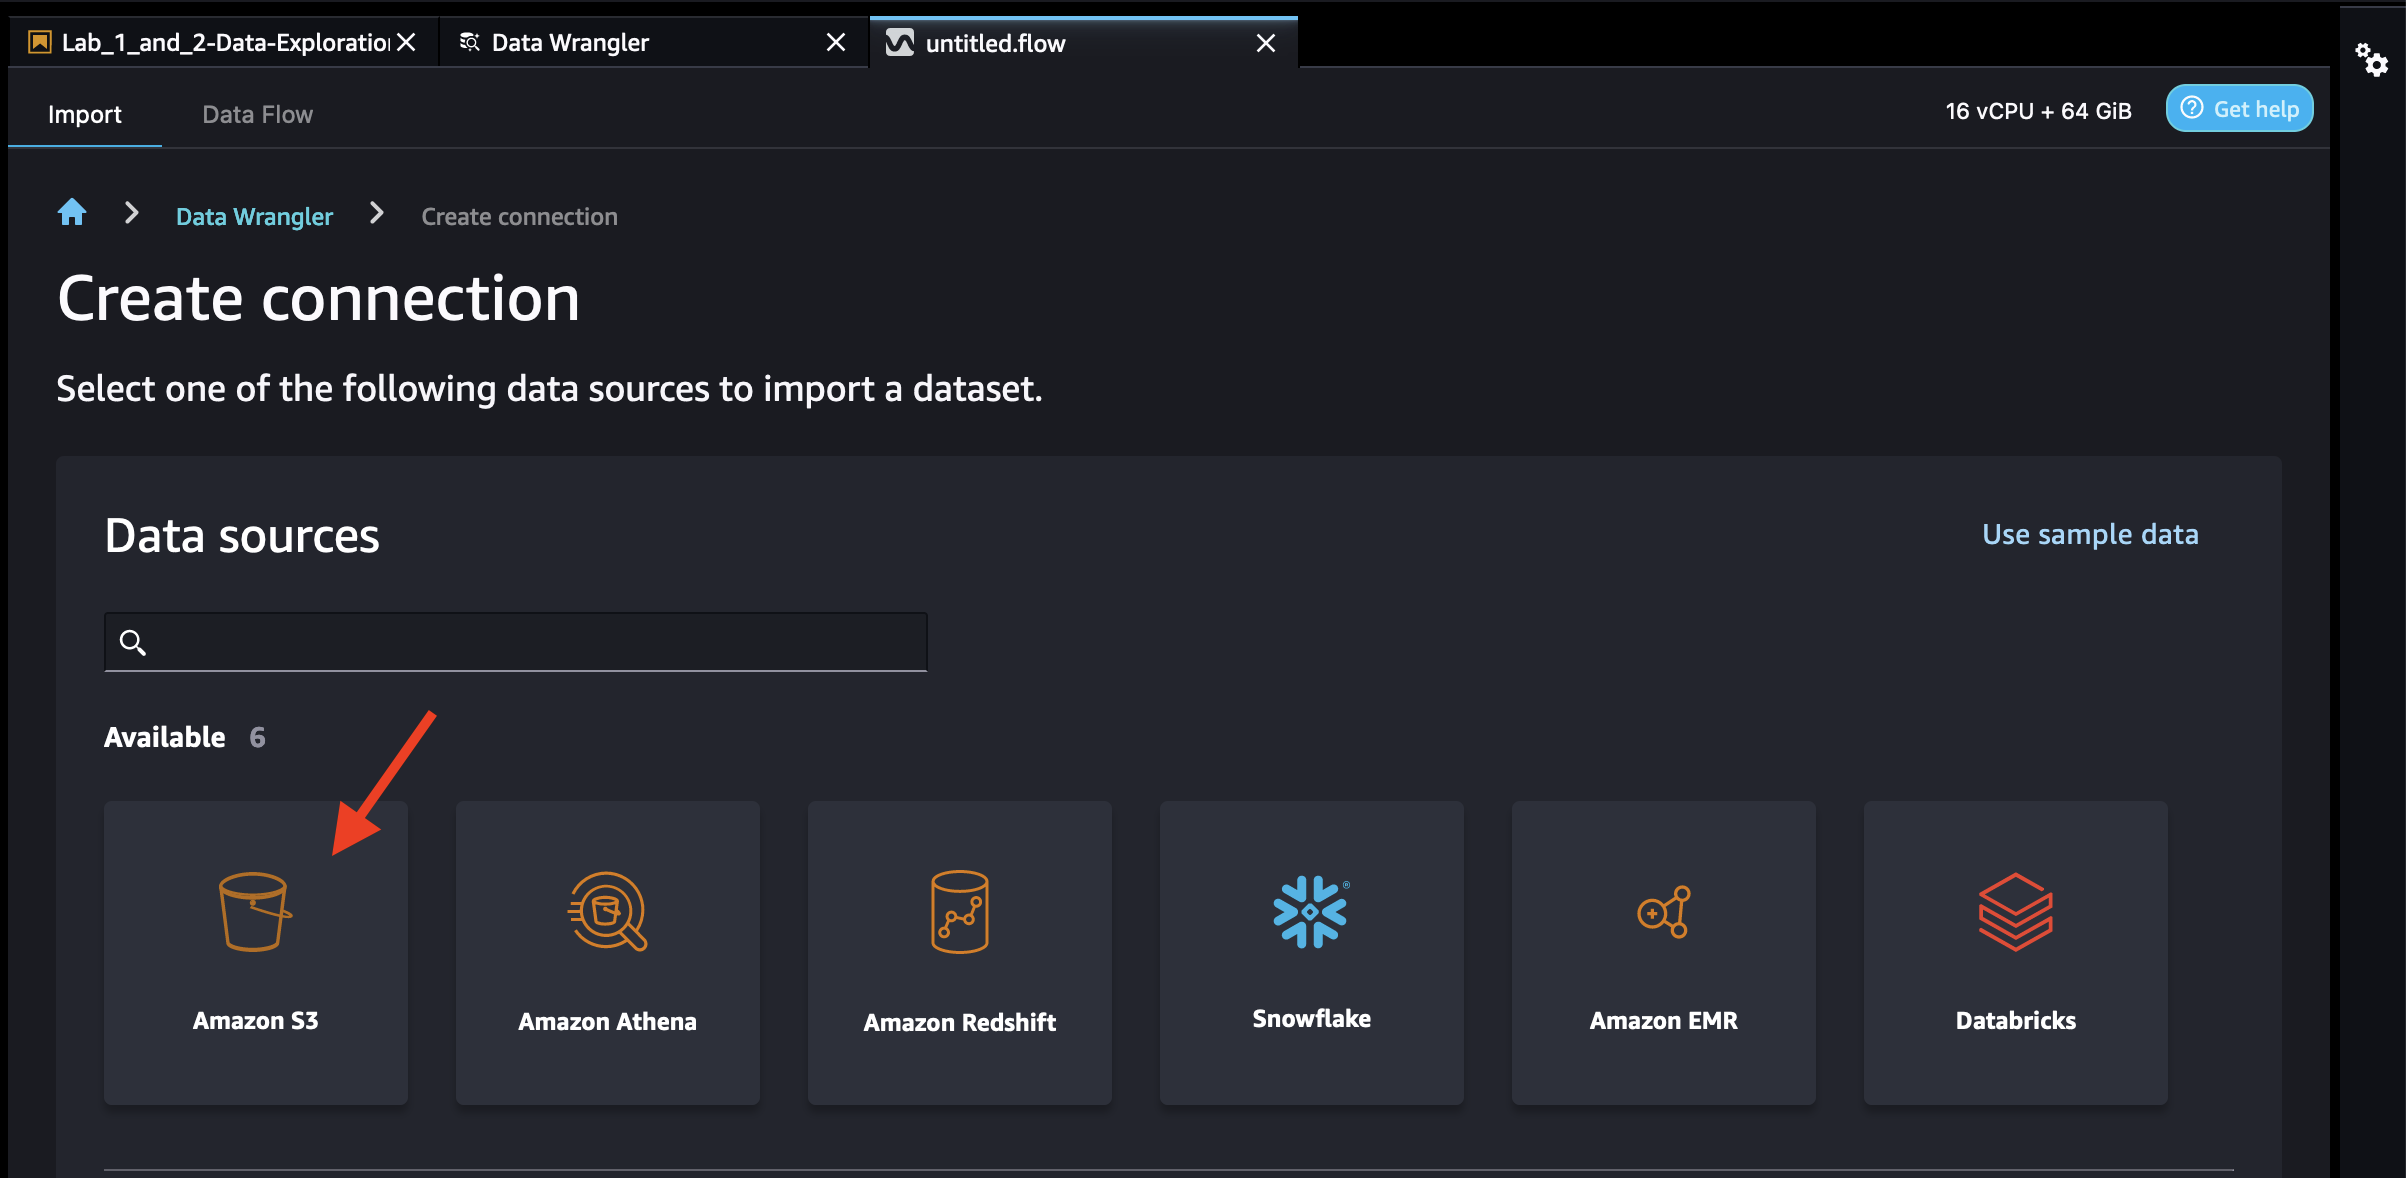Click the Create connection page heading
This screenshot has height=1178, width=2406.
(319, 299)
